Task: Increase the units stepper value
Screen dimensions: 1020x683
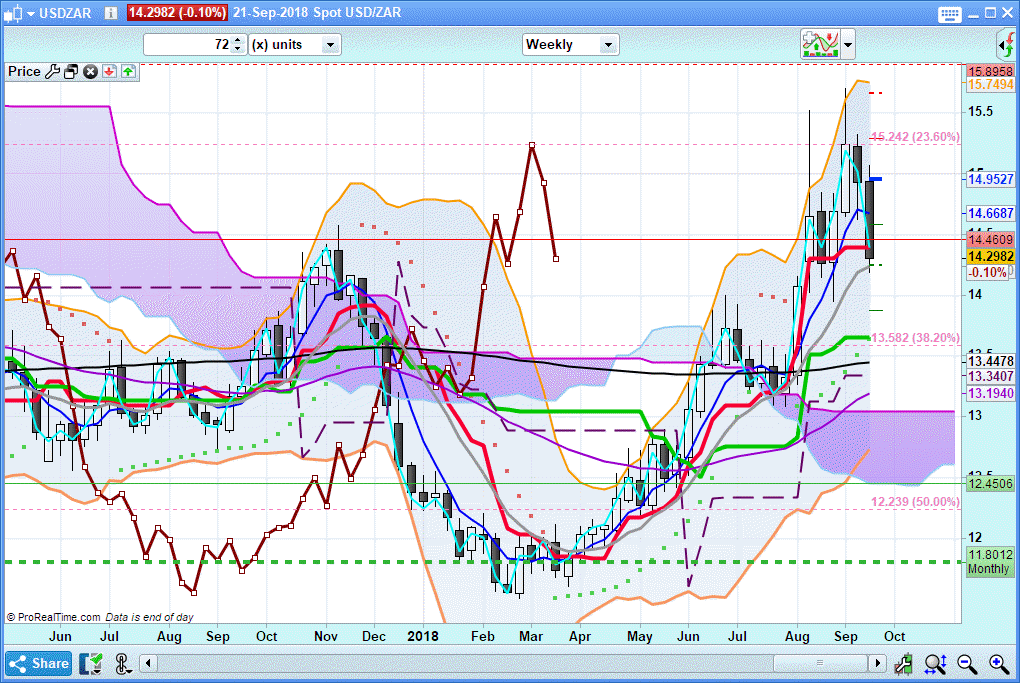Action: point(238,40)
